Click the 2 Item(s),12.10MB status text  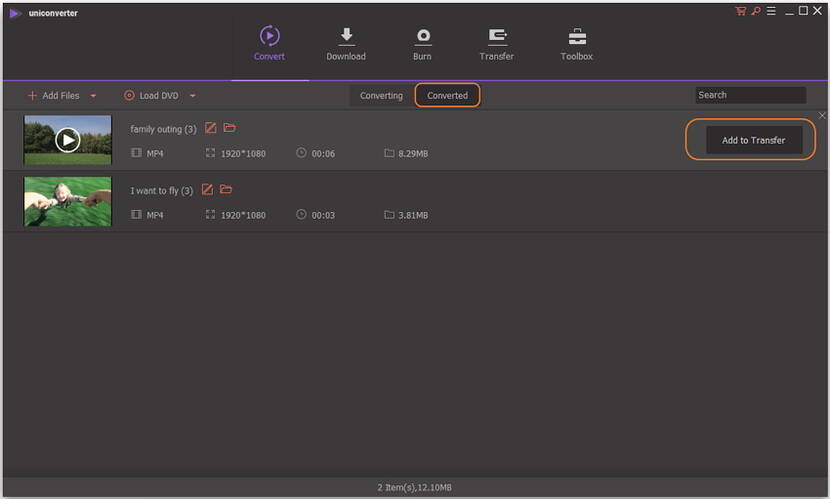click(x=414, y=488)
